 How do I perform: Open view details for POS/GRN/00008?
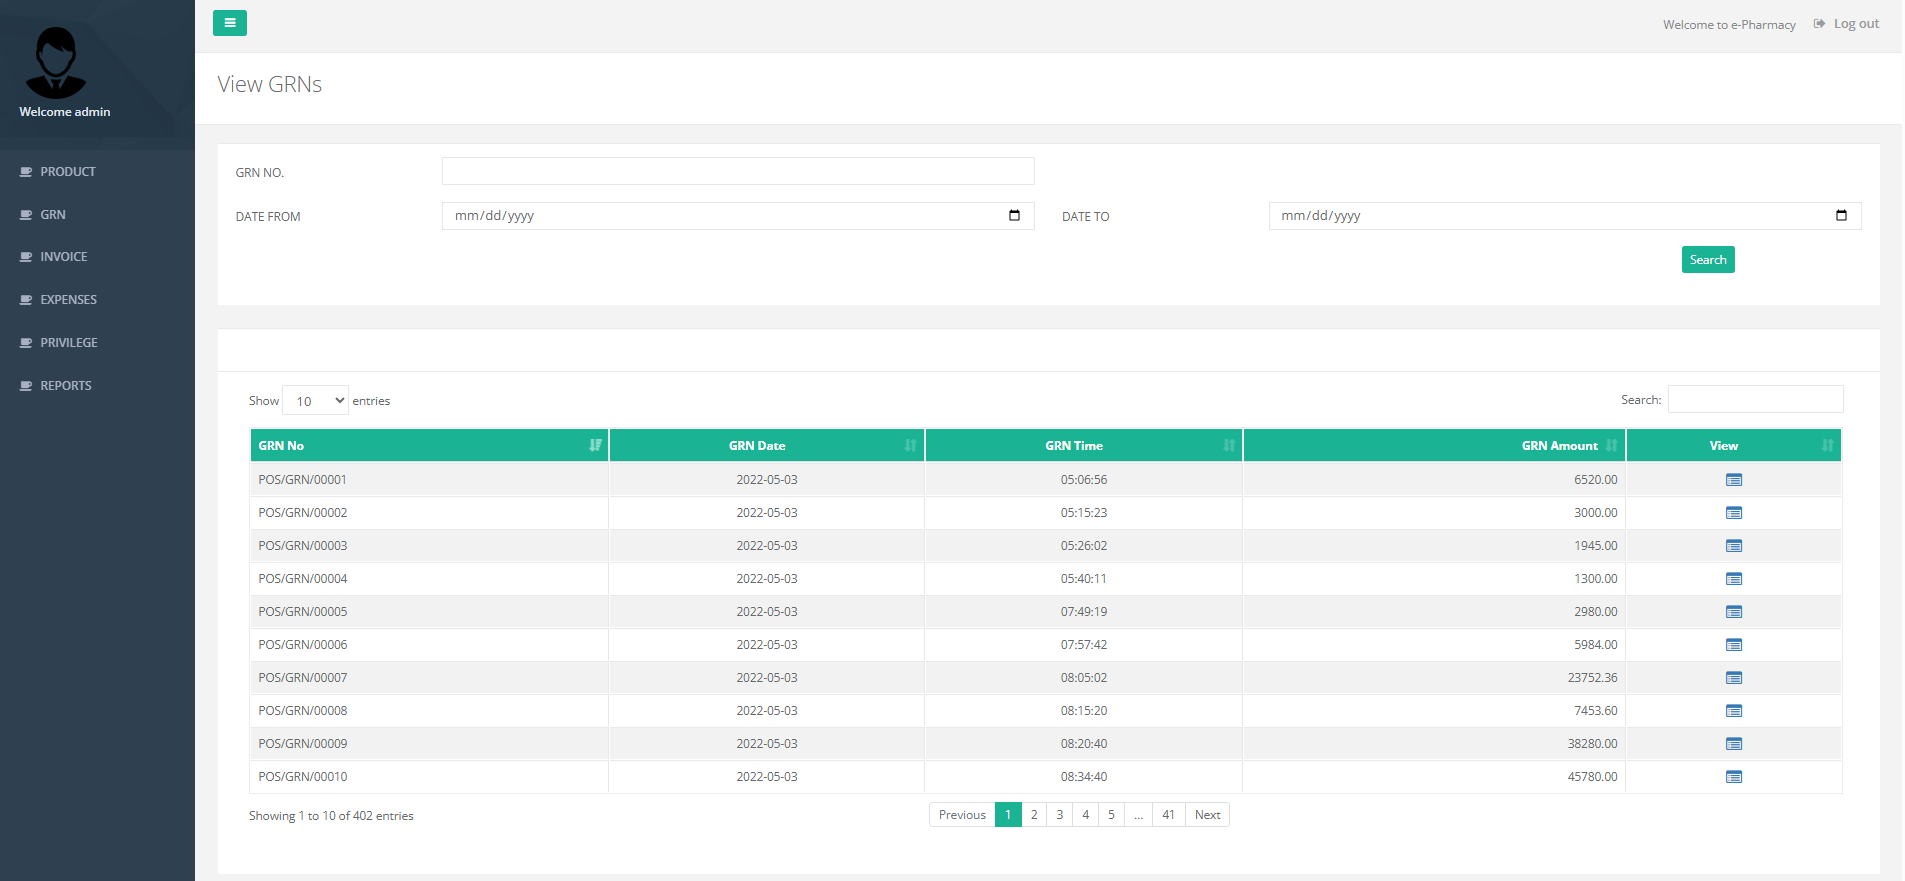click(x=1733, y=711)
